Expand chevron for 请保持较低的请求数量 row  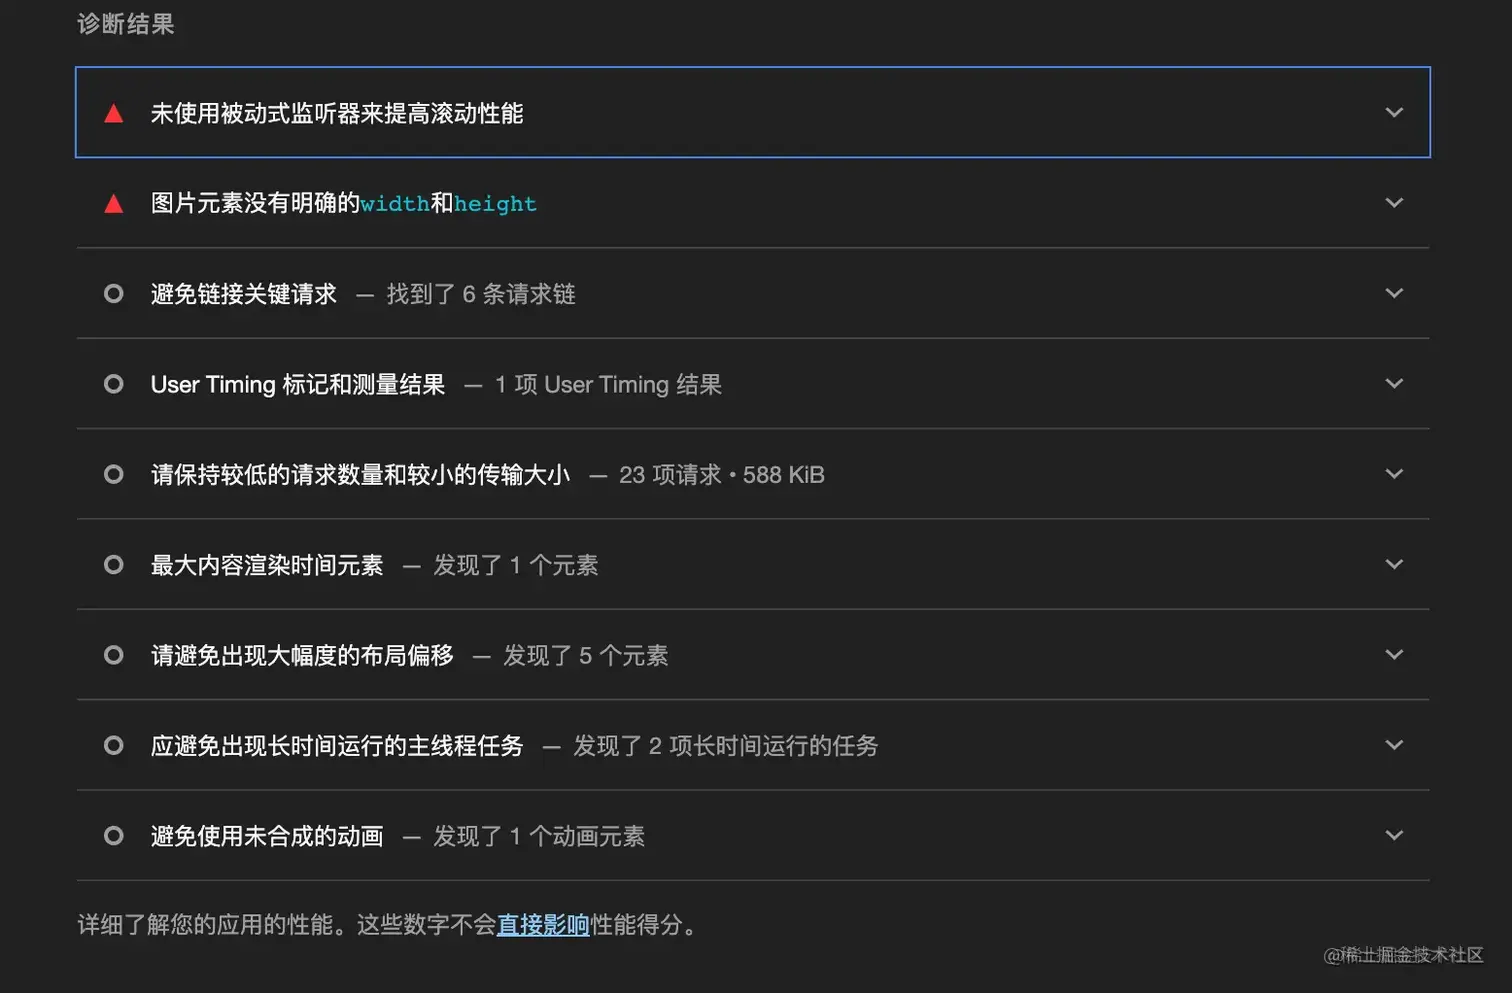coord(1394,474)
